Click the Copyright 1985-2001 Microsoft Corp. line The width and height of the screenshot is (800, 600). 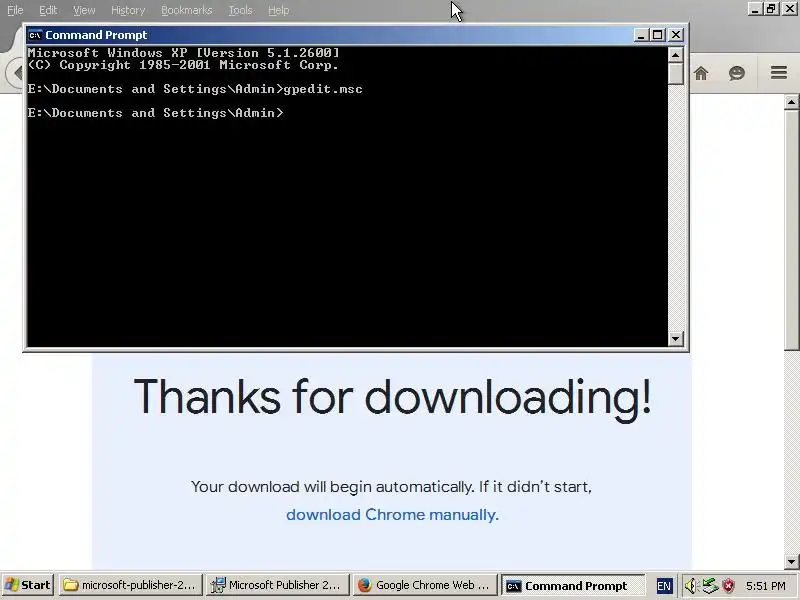pyautogui.click(x=183, y=65)
